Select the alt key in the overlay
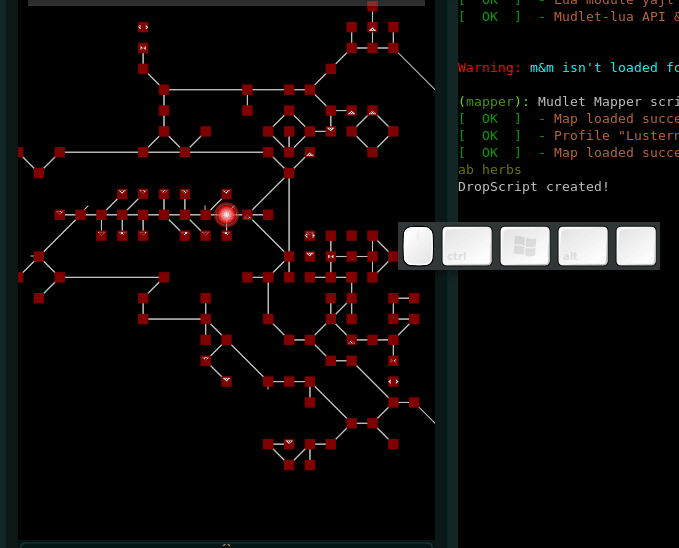The image size is (679, 548). [583, 246]
